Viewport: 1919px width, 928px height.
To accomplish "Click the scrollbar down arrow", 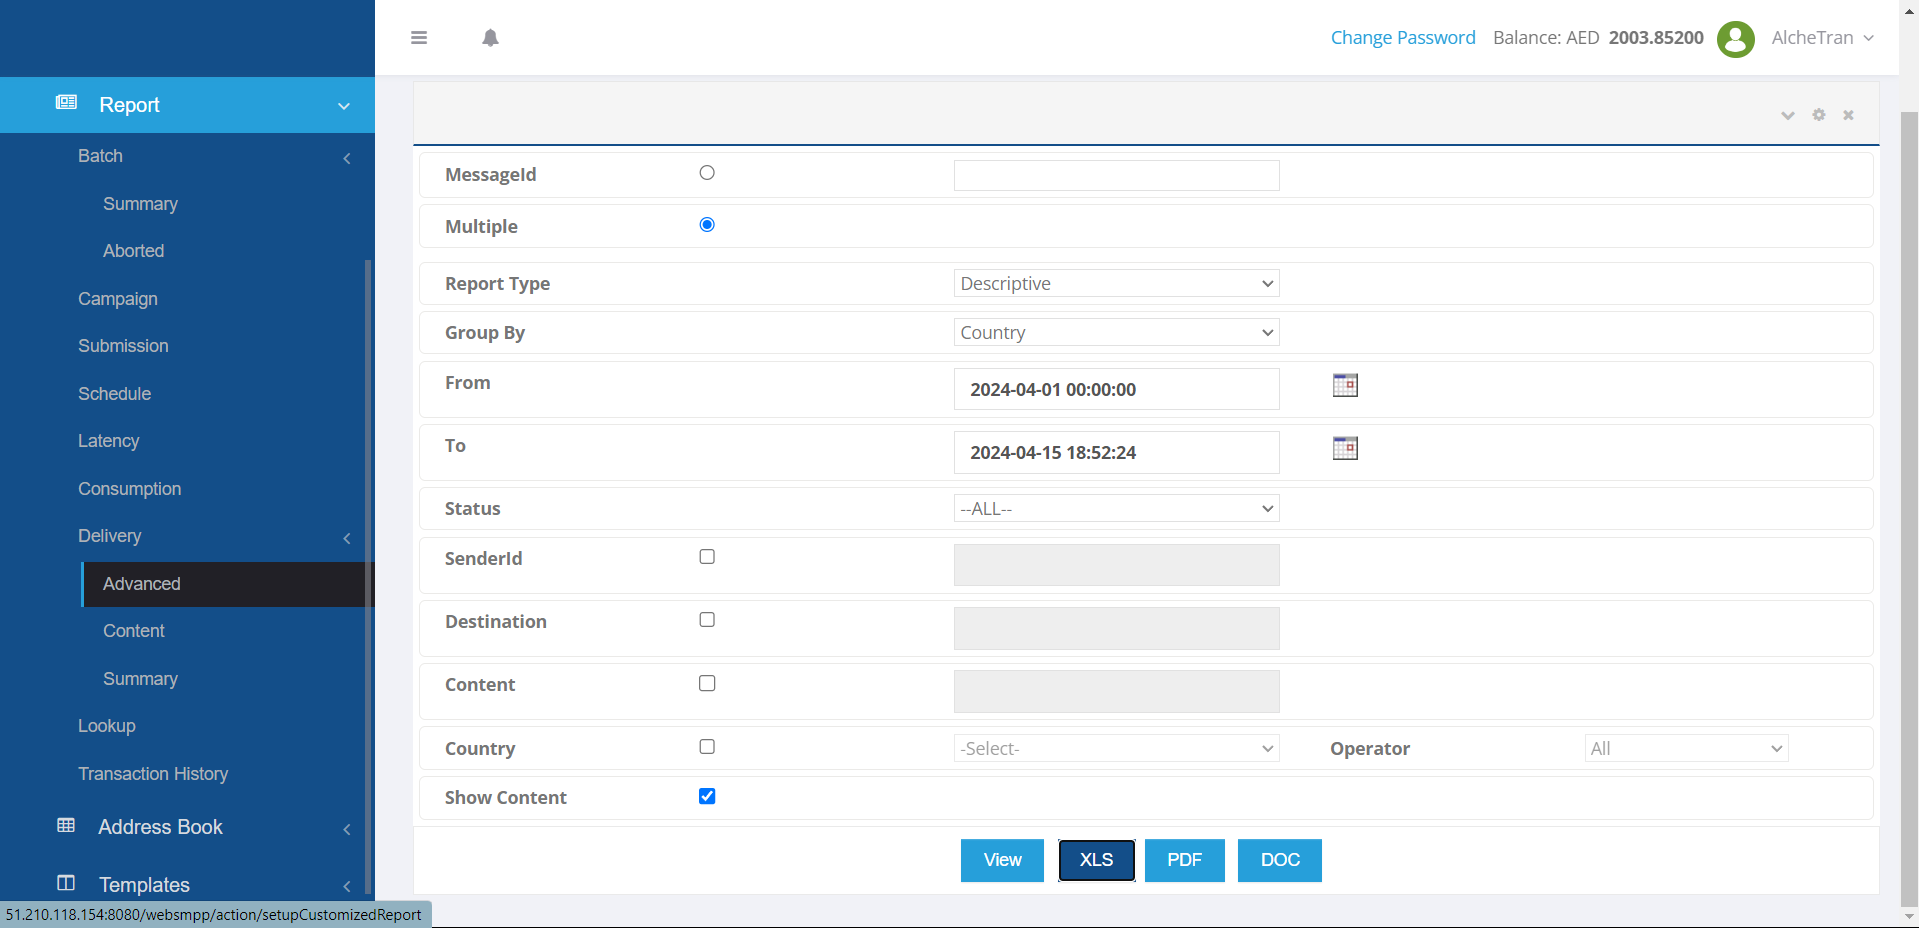I will point(1909,916).
